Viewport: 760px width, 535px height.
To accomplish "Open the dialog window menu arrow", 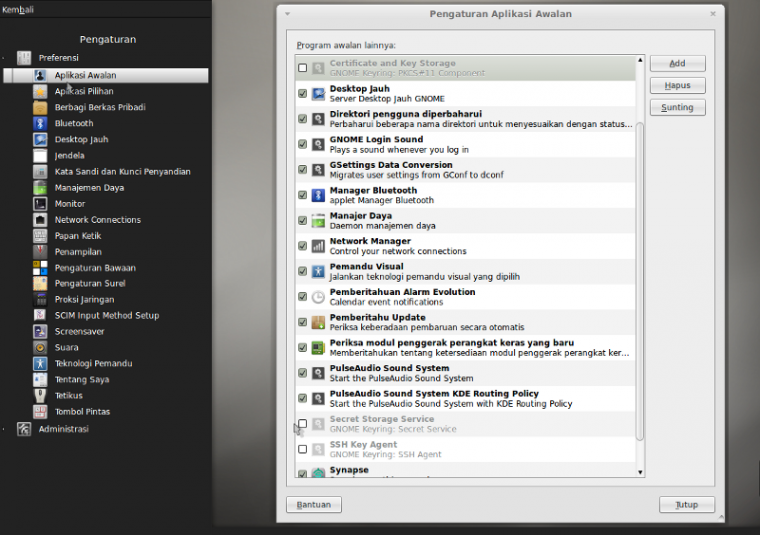I will point(287,14).
